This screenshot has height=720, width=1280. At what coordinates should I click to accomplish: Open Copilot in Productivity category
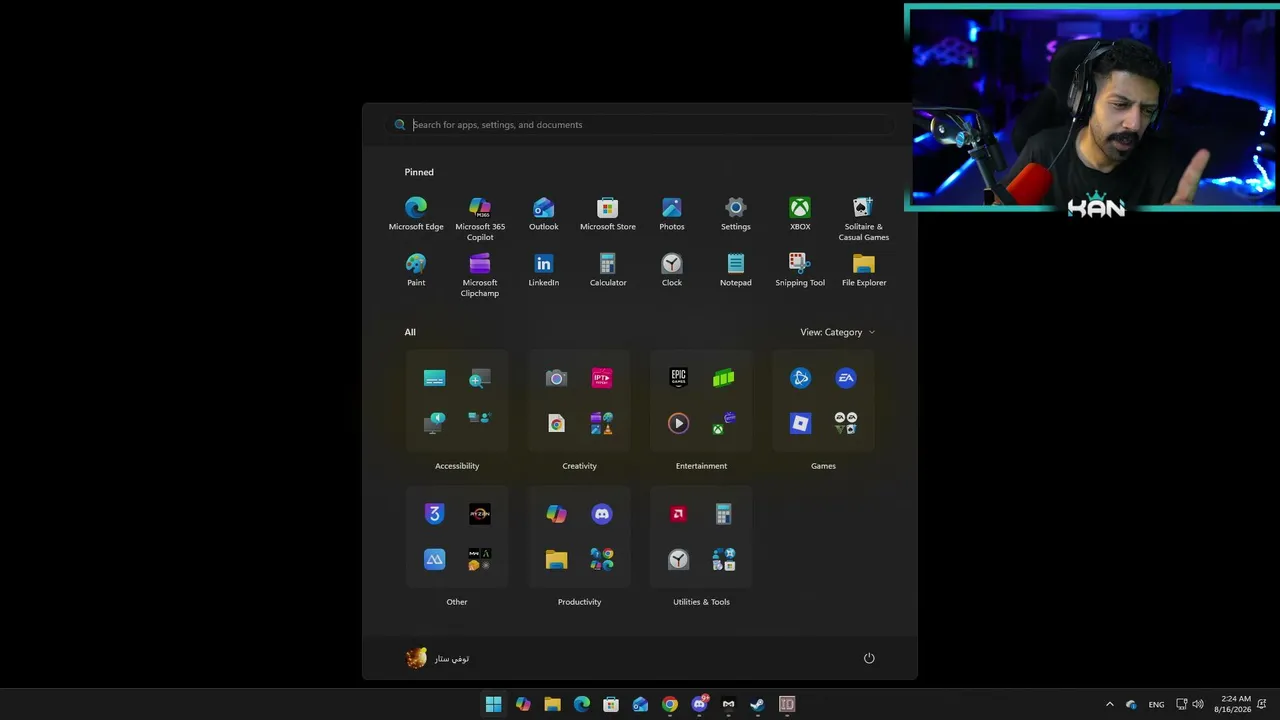pos(556,514)
